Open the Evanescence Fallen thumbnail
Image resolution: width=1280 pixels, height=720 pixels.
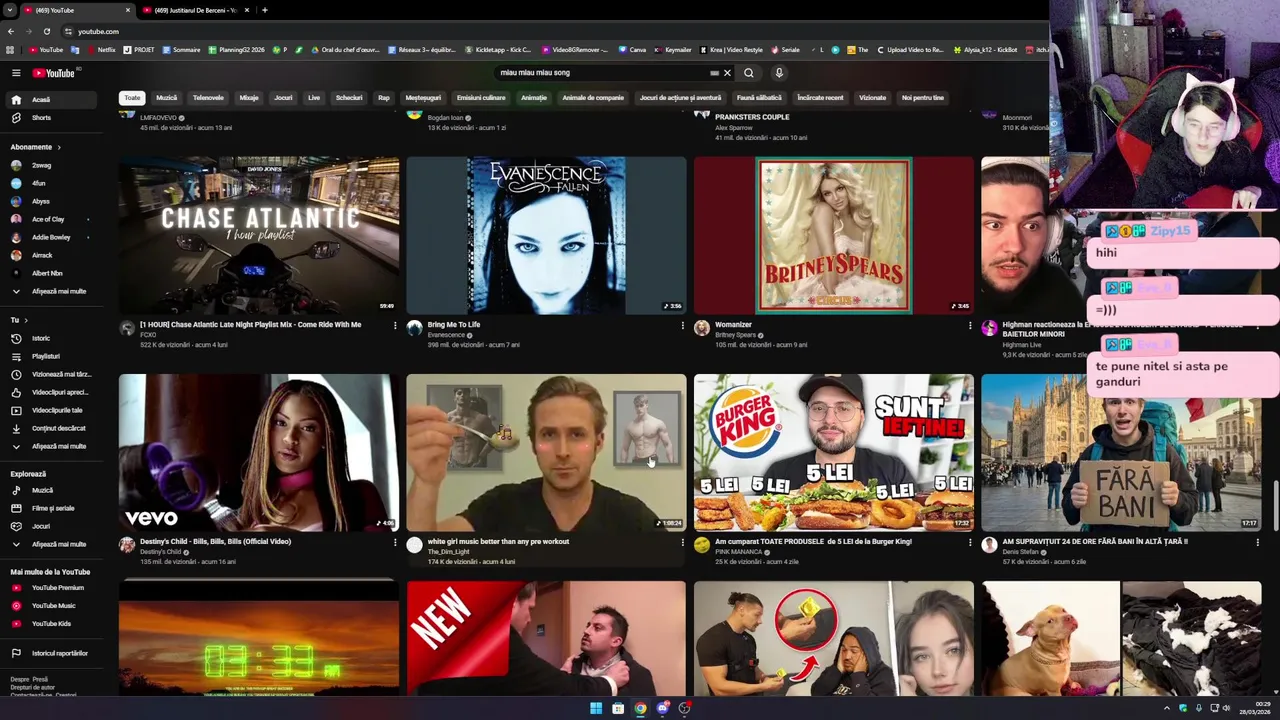click(x=546, y=235)
